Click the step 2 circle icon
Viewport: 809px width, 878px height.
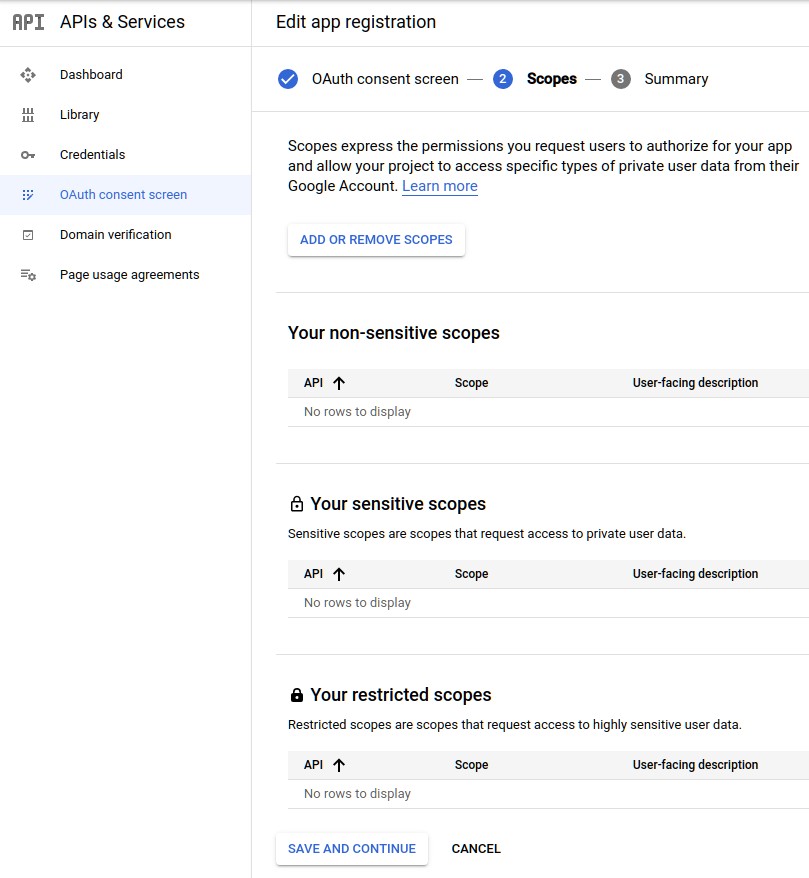503,79
